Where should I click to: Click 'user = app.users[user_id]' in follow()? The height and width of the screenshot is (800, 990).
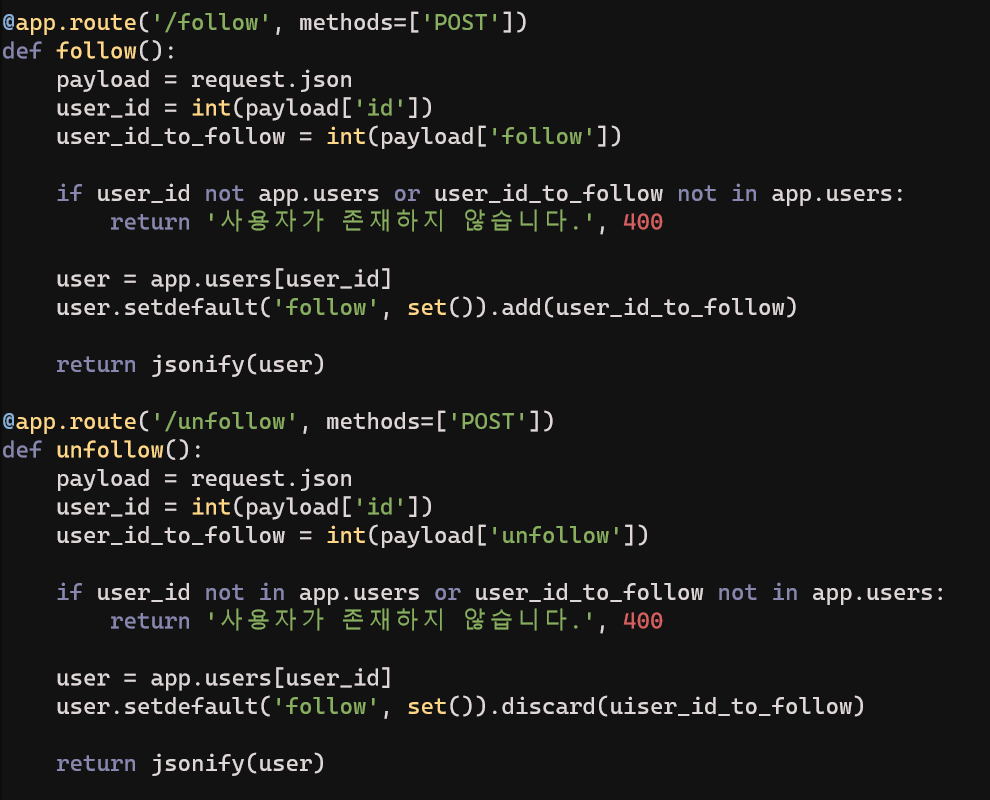point(224,279)
